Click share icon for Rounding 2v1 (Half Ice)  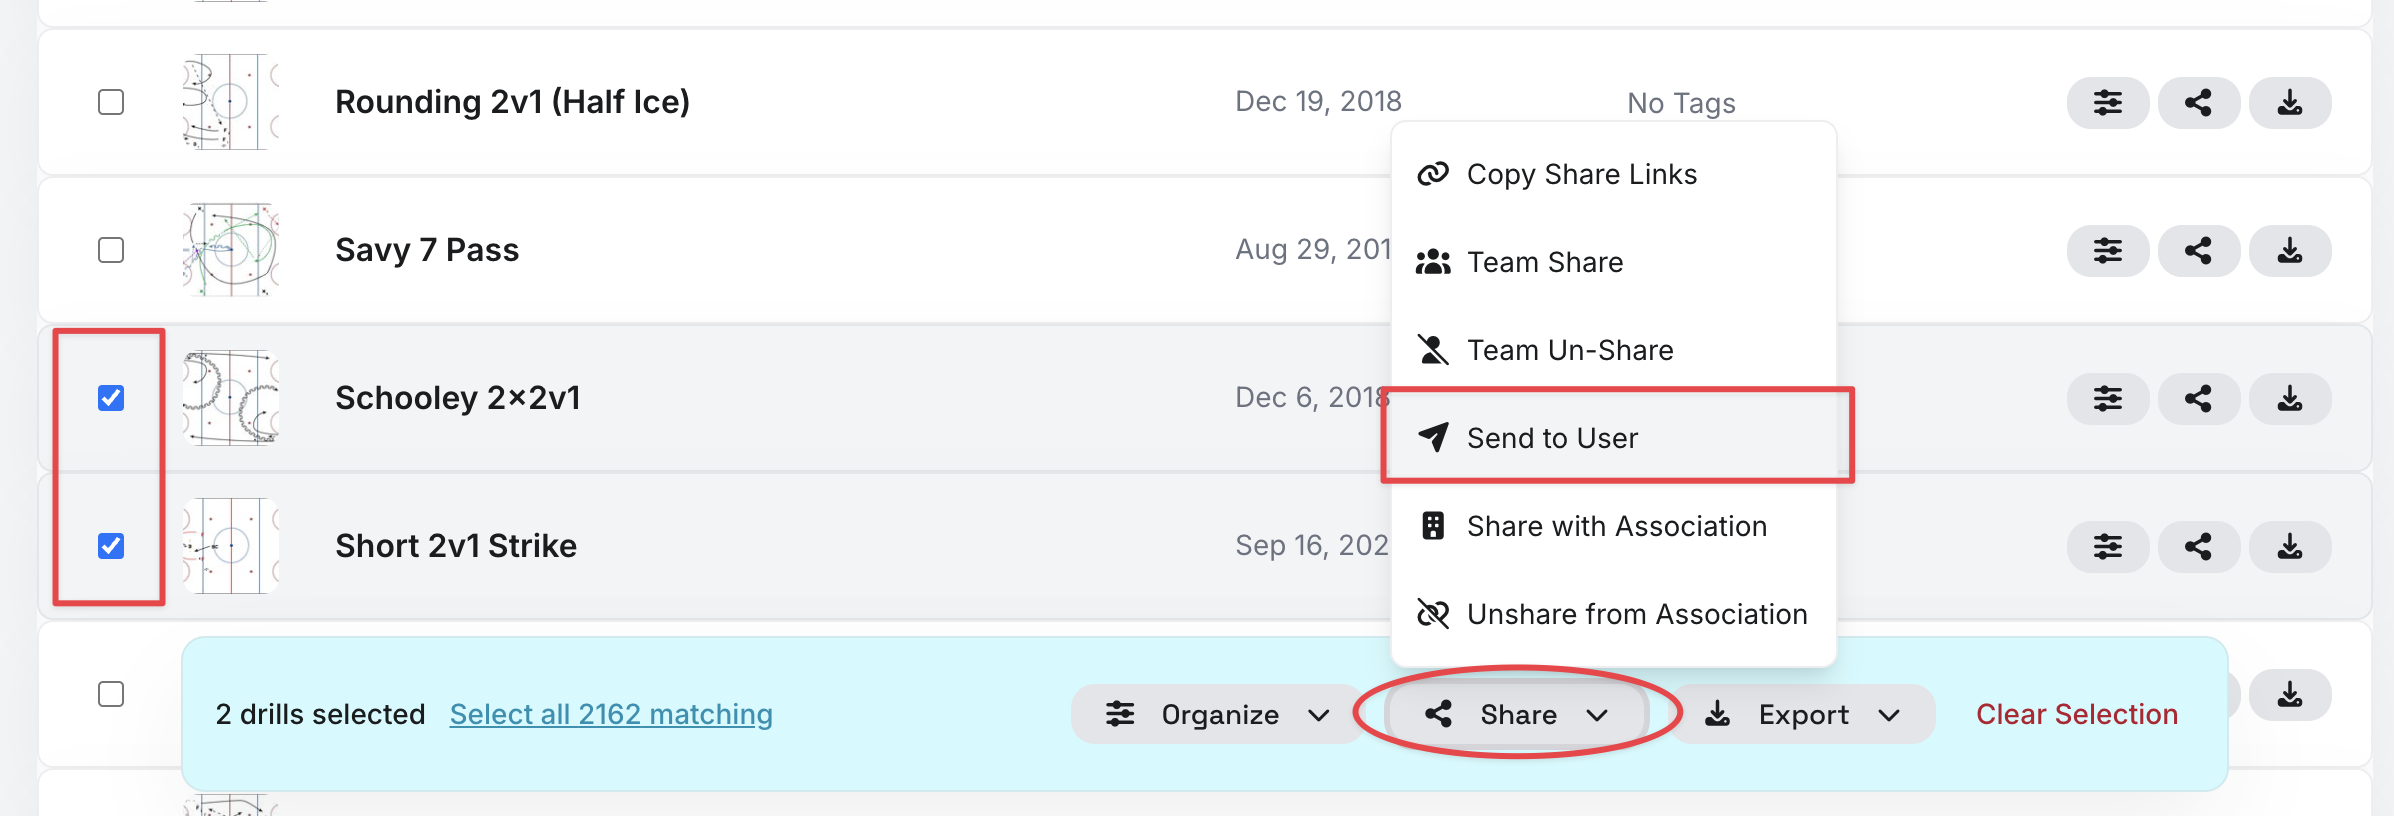2198,103
